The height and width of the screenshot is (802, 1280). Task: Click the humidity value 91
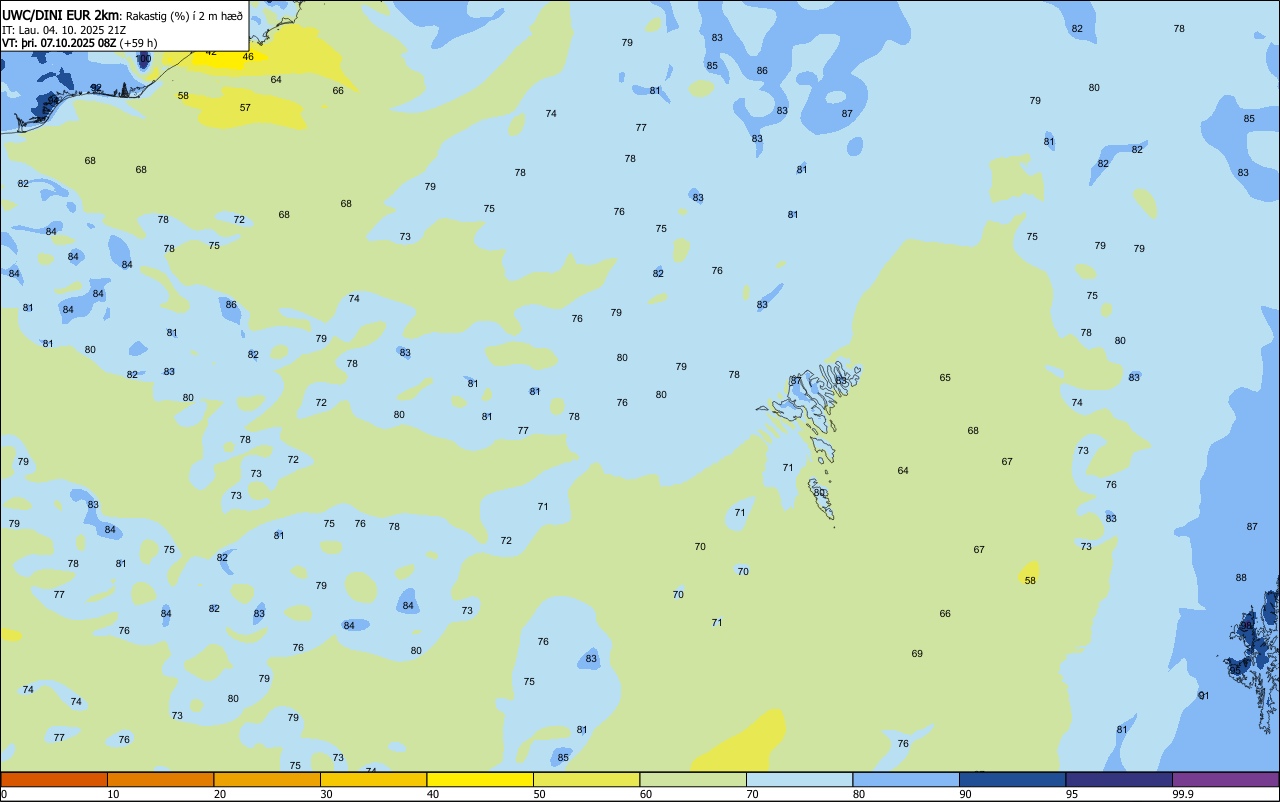(x=1204, y=695)
